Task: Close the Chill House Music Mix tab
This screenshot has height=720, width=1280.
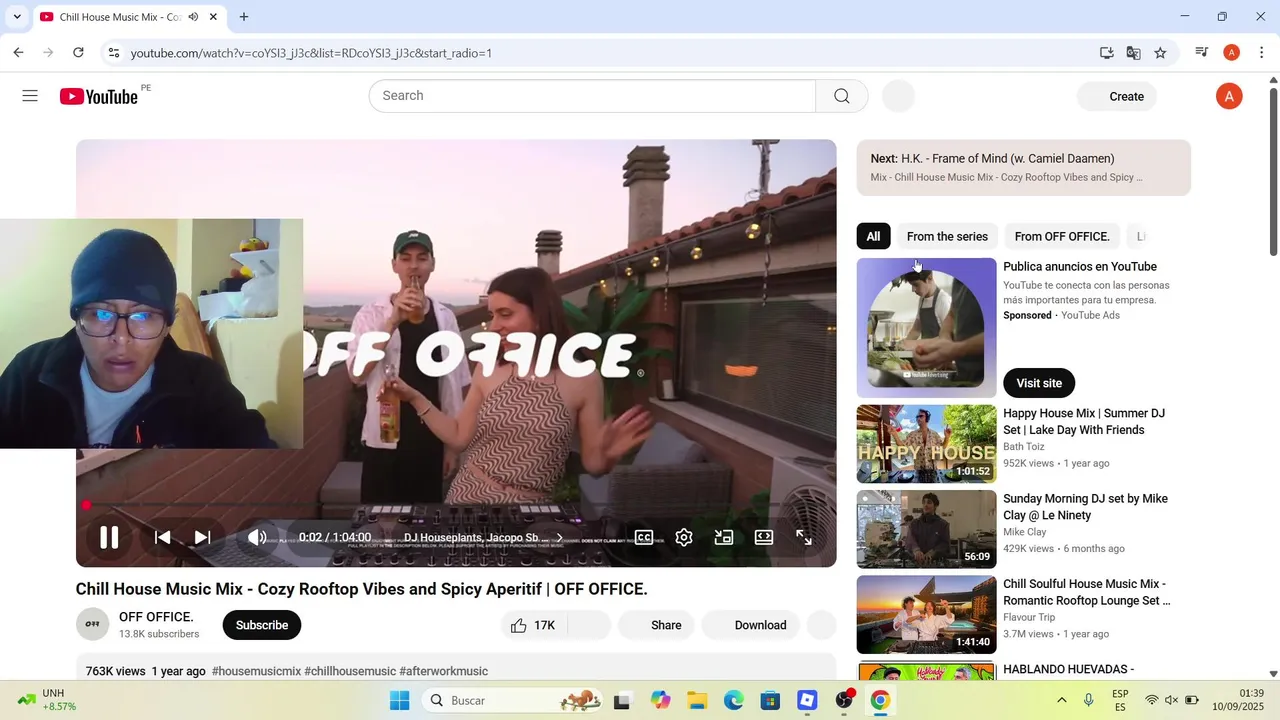Action: pyautogui.click(x=213, y=17)
